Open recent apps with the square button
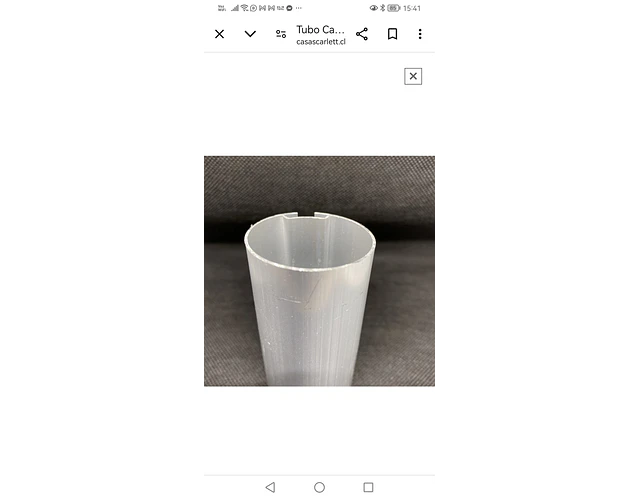The width and height of the screenshot is (640, 500). coord(368,487)
